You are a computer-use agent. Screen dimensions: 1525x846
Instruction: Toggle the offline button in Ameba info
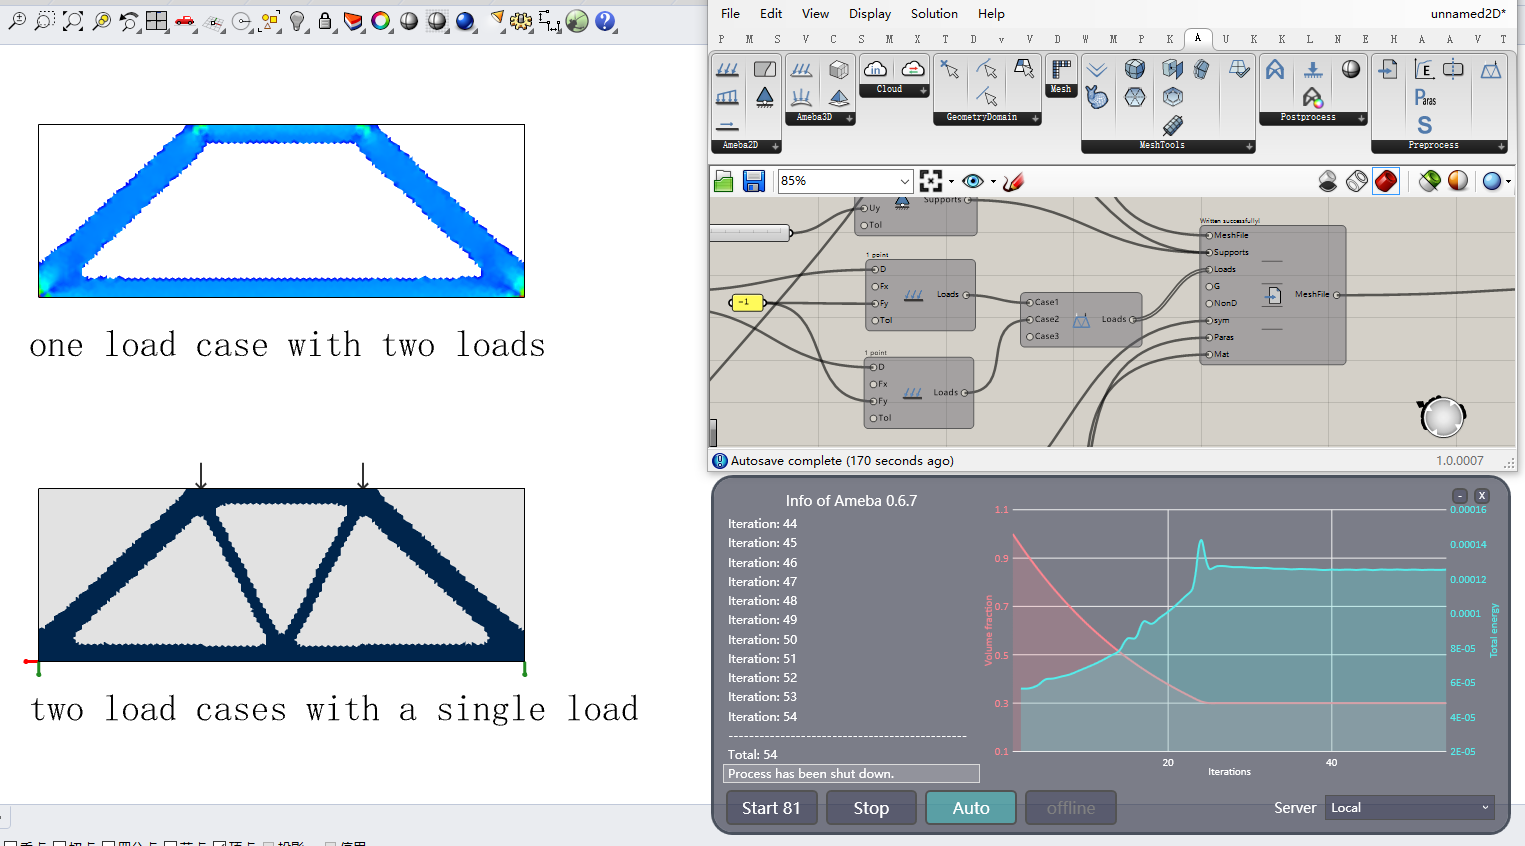coord(1071,808)
